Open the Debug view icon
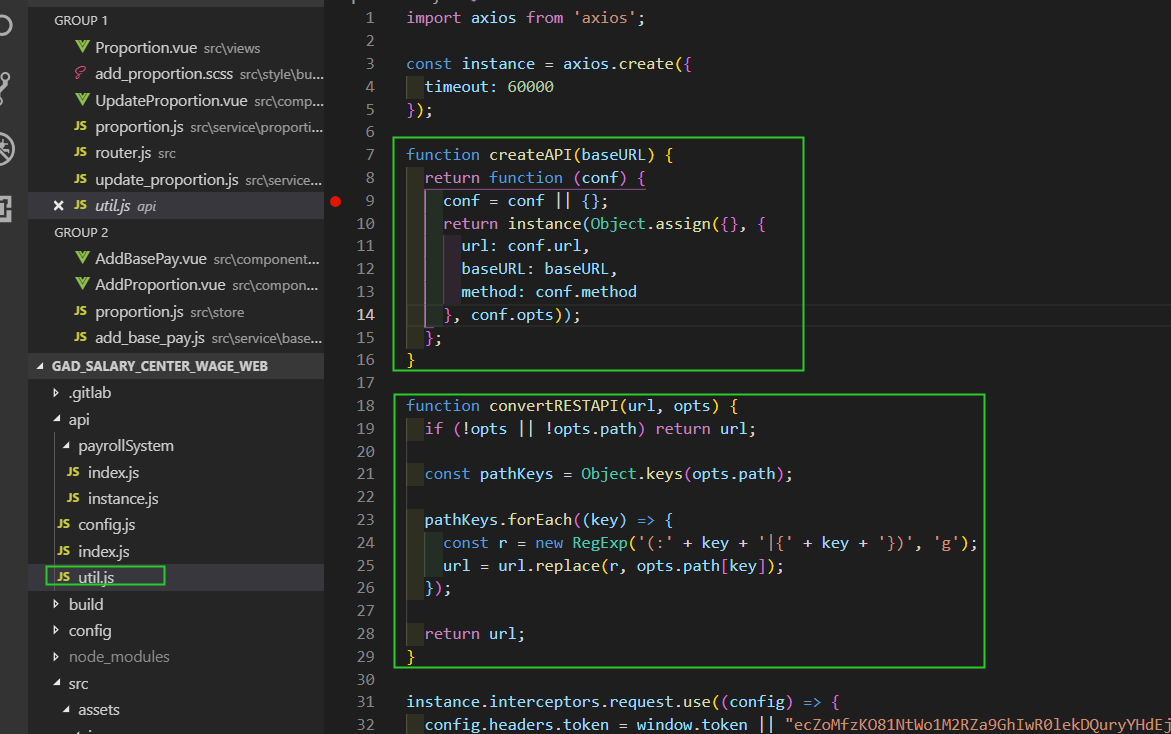Viewport: 1171px width, 734px height. pos(5,149)
